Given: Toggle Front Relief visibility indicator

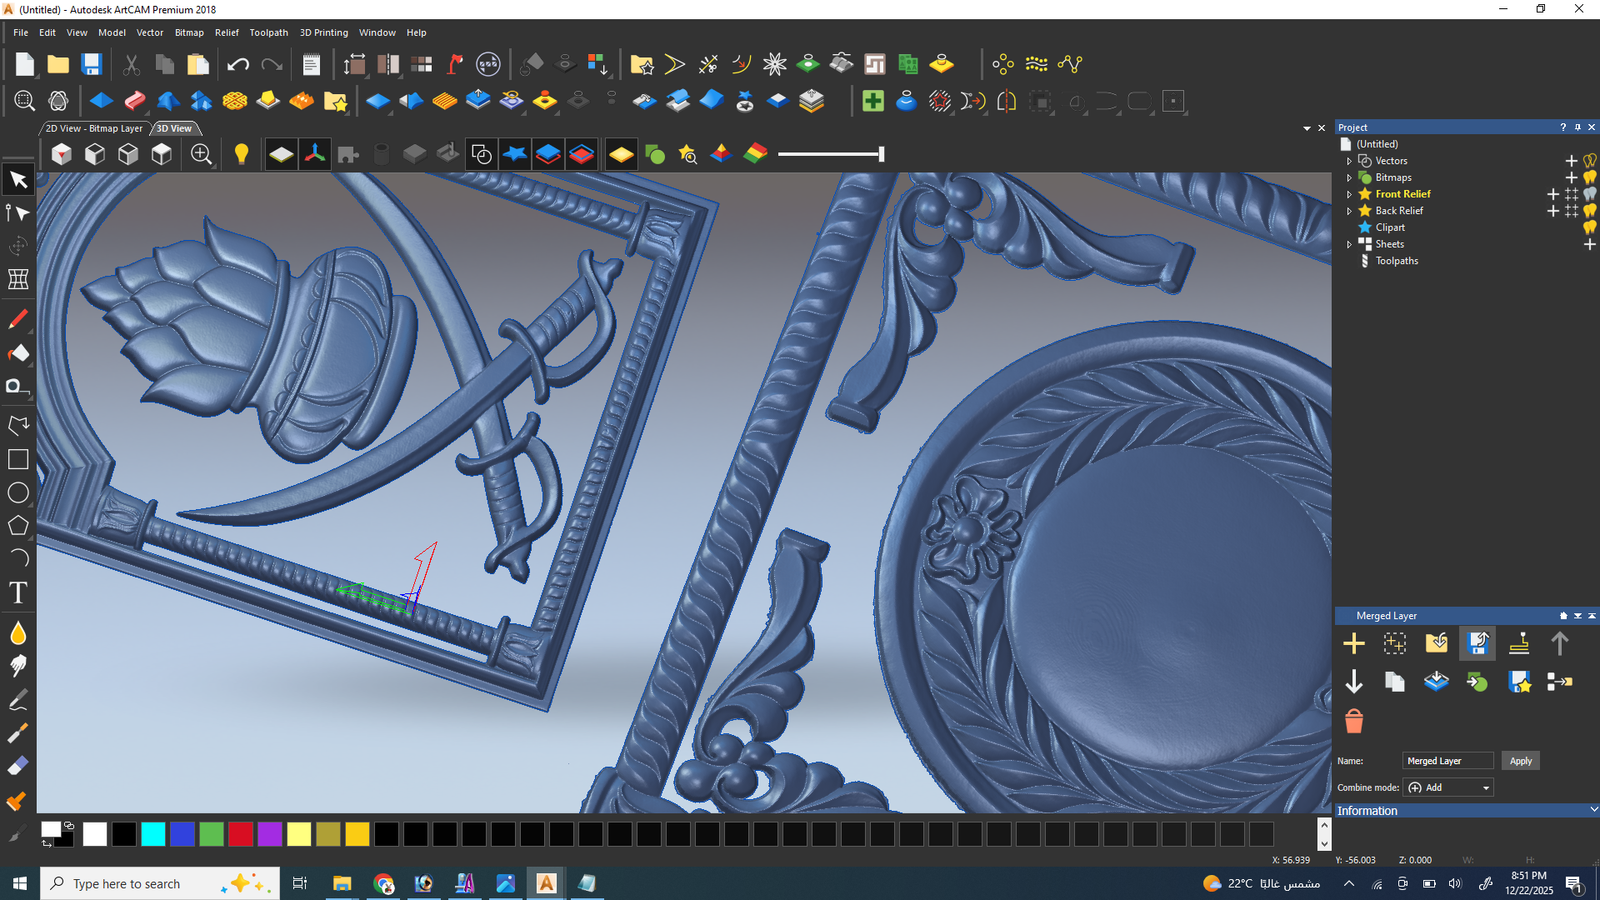Looking at the screenshot, I should [x=1590, y=194].
